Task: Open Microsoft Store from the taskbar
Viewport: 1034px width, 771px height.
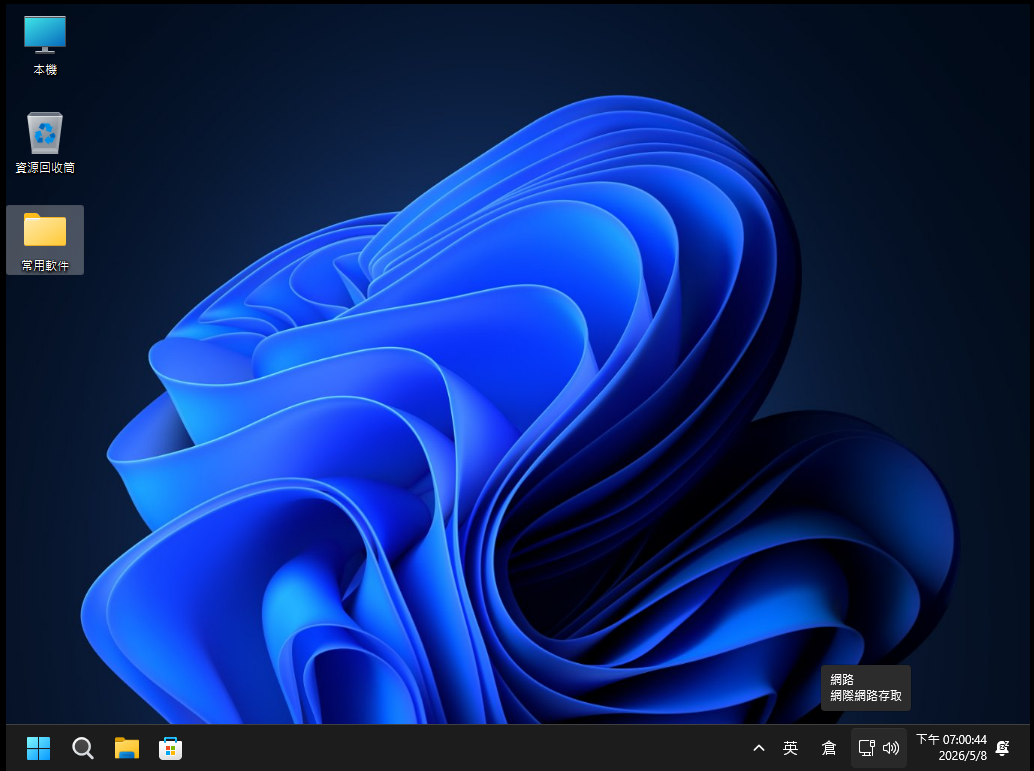Action: (x=170, y=748)
